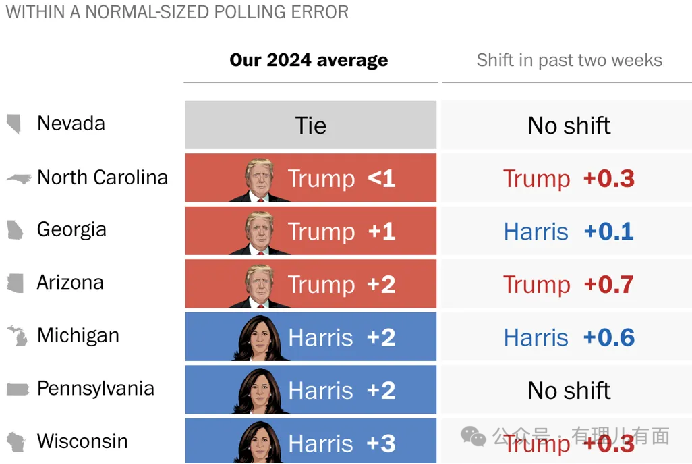Select the Michigan state shape icon

[16, 336]
